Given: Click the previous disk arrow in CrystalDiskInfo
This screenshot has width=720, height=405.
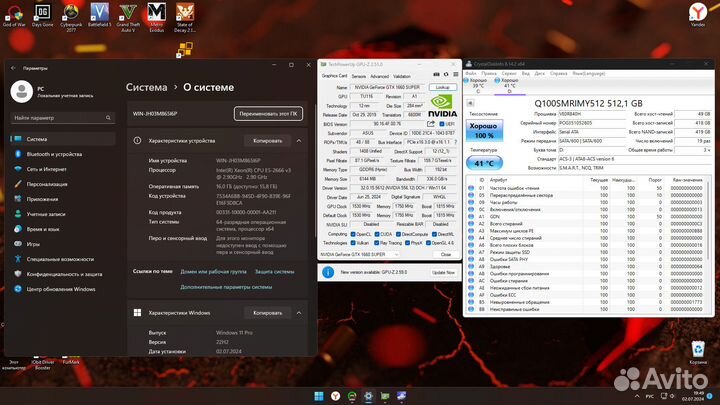Looking at the screenshot, I should [x=470, y=103].
